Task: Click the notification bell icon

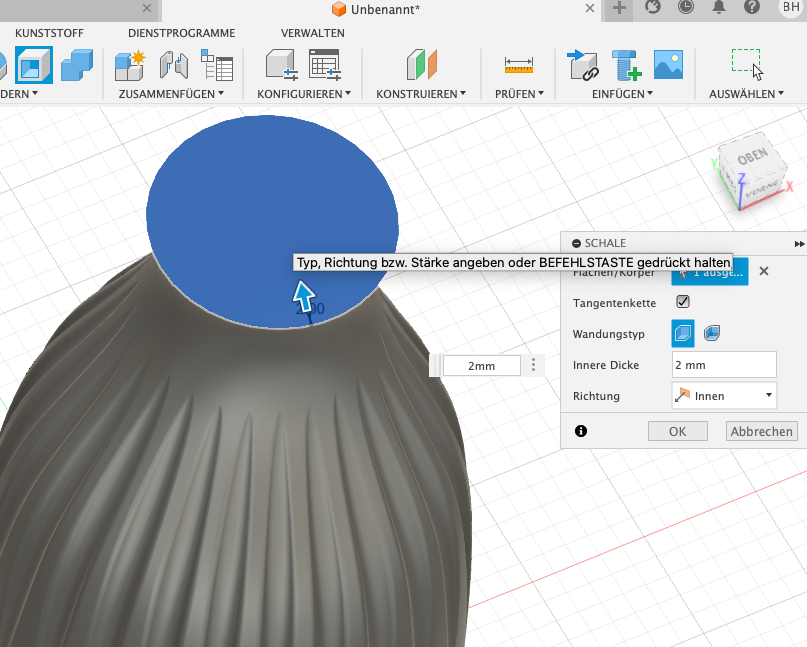Action: [x=718, y=8]
